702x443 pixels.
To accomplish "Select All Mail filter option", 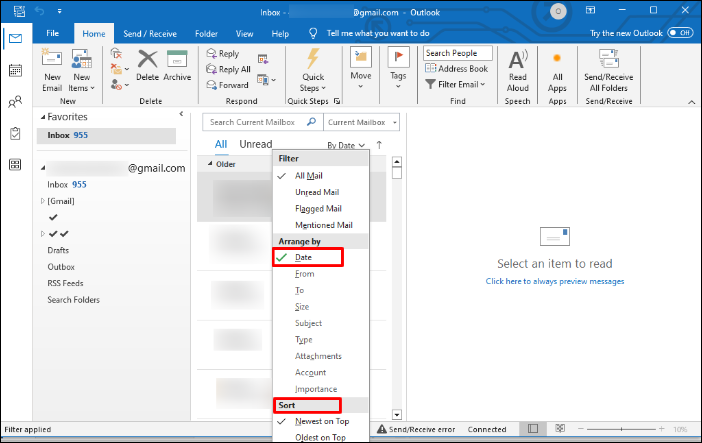I will (321, 176).
